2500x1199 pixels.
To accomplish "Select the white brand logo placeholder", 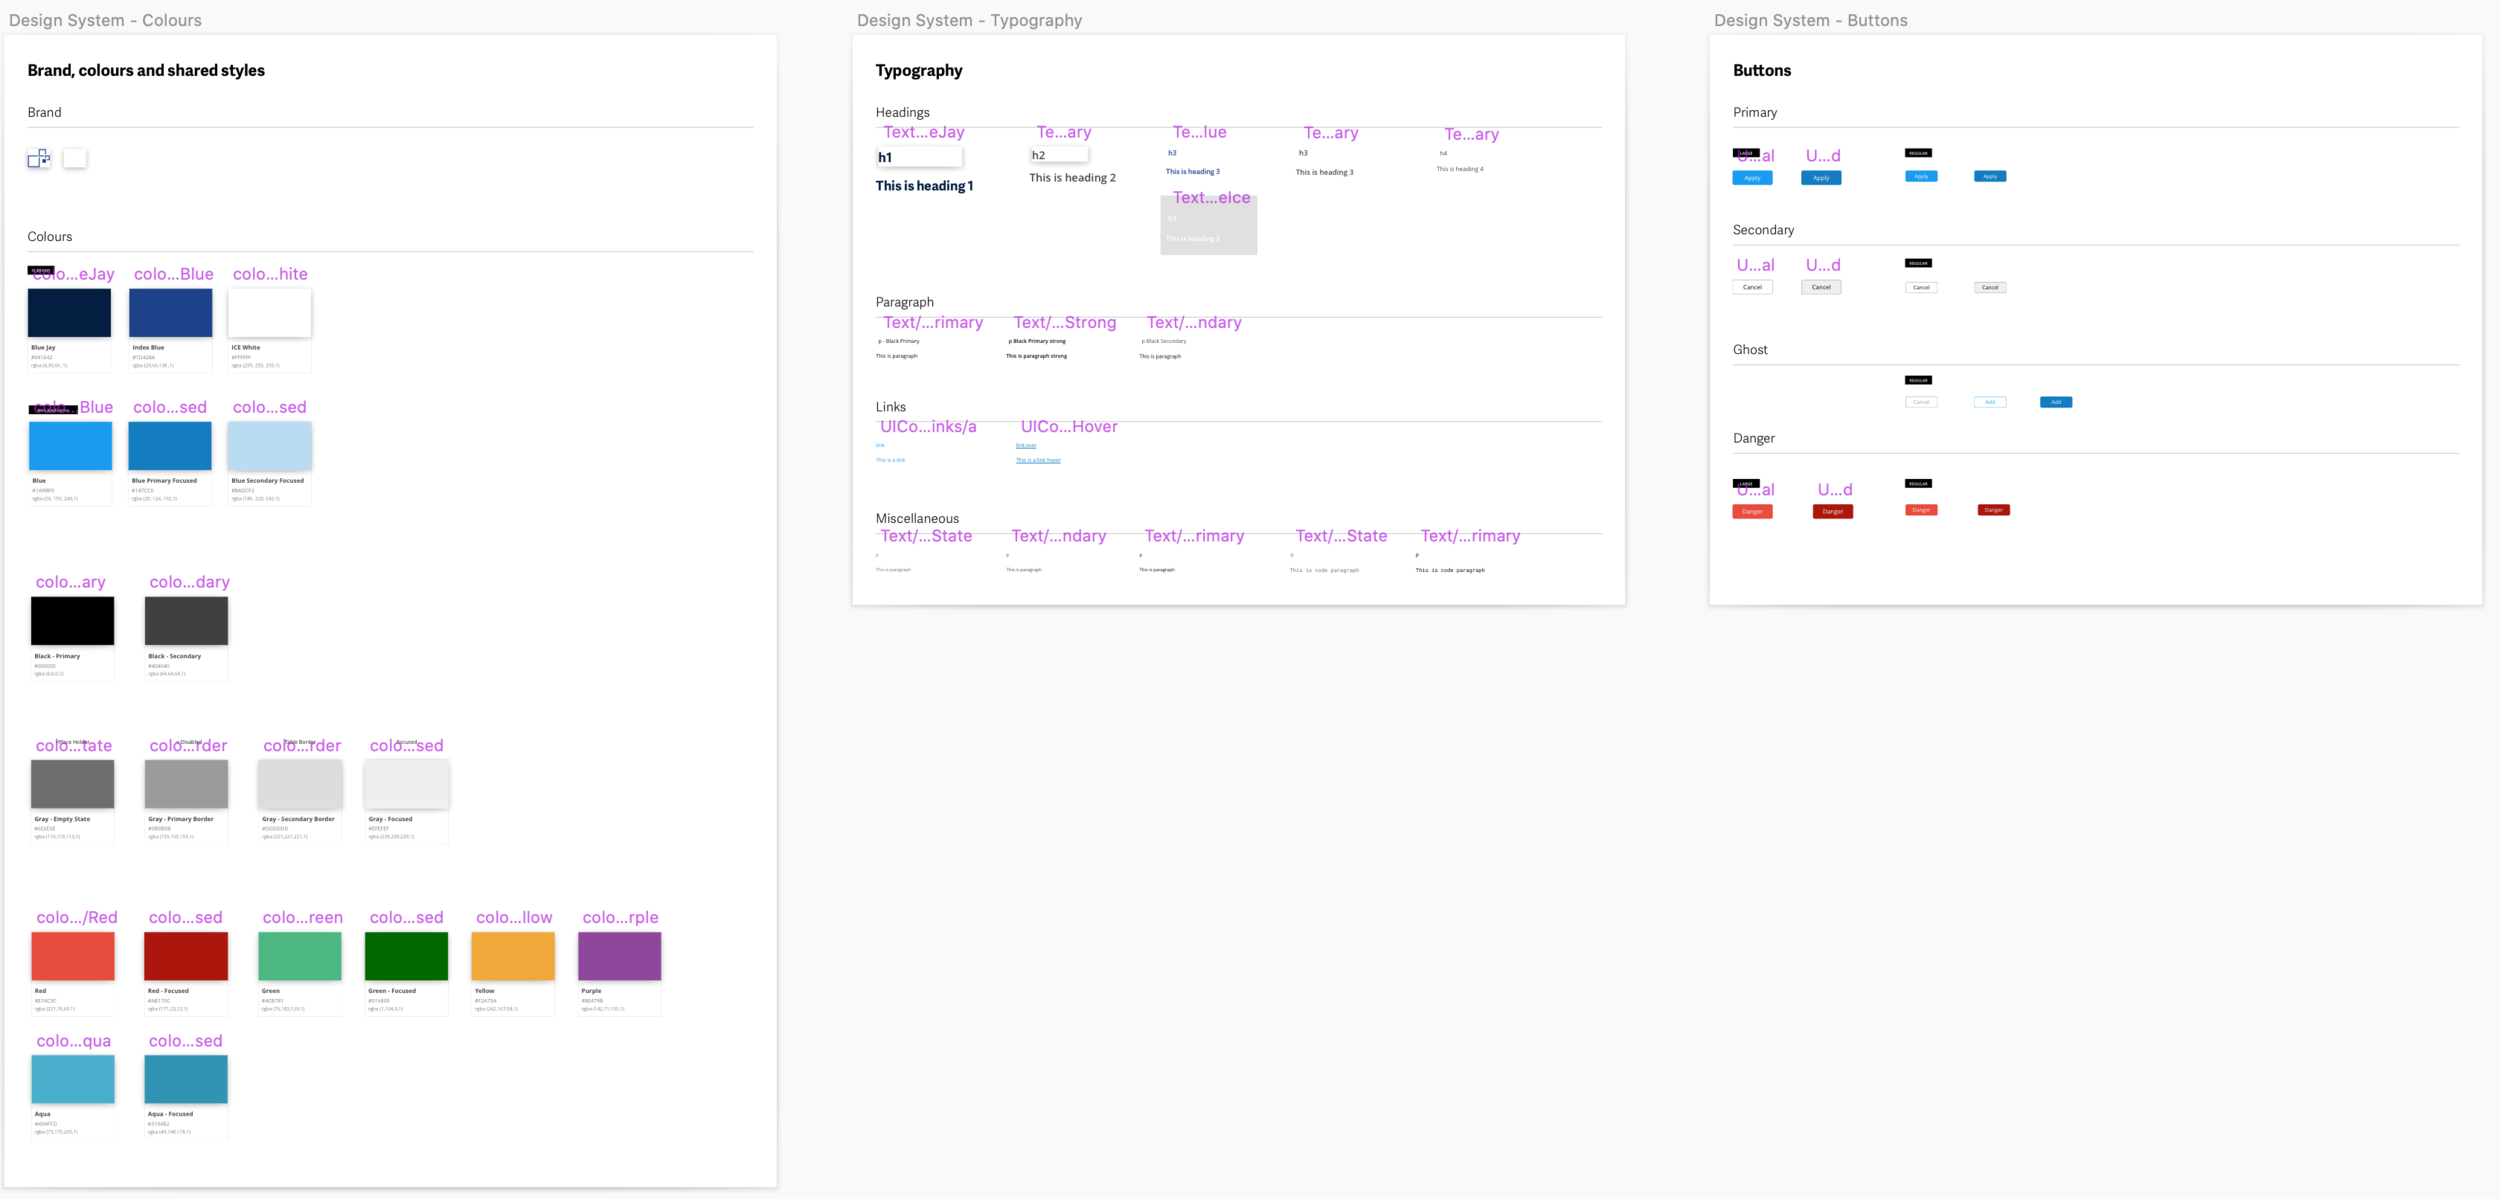I will 75,158.
